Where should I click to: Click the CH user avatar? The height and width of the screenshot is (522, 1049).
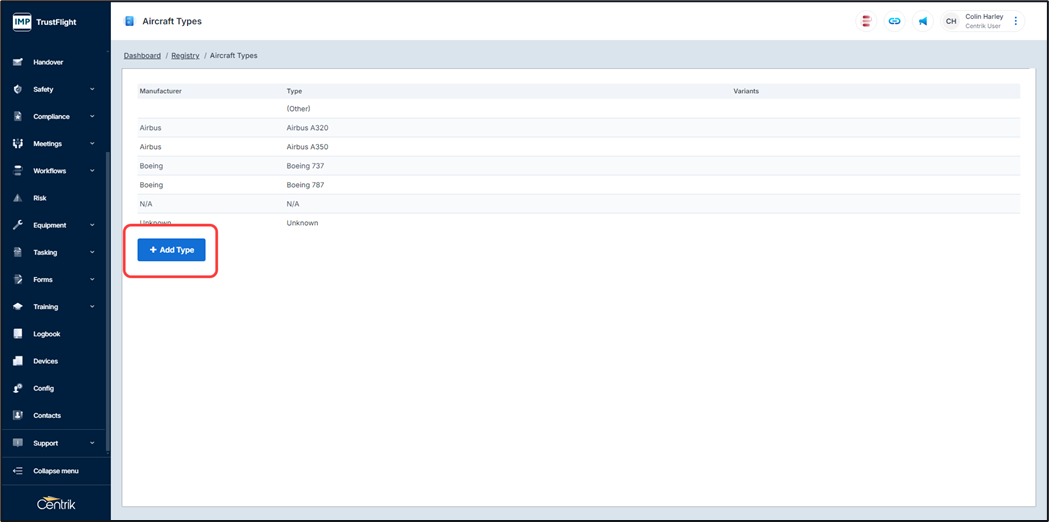[951, 21]
